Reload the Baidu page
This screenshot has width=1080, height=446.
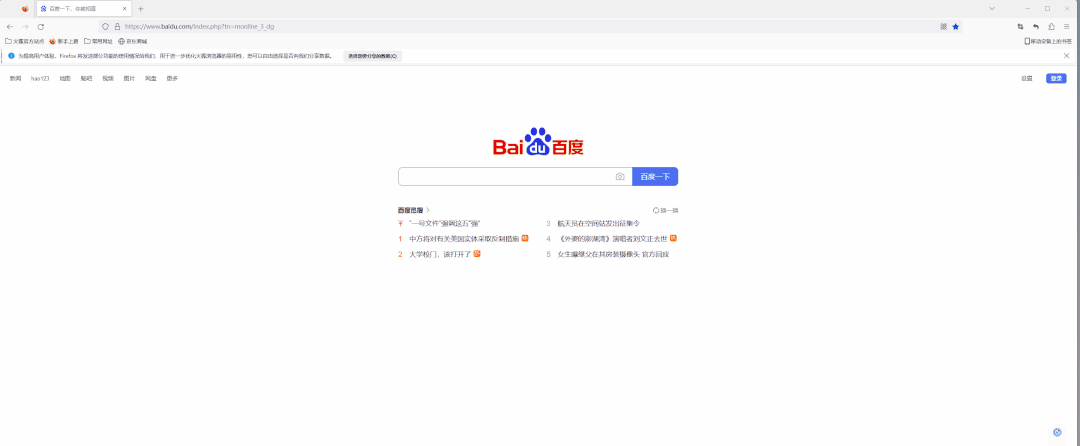(41, 27)
